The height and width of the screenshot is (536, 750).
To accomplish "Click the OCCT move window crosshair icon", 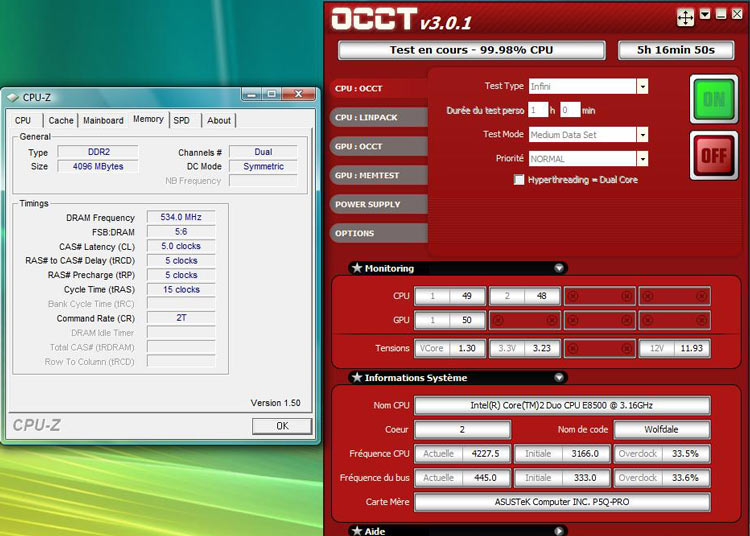I will click(x=685, y=18).
